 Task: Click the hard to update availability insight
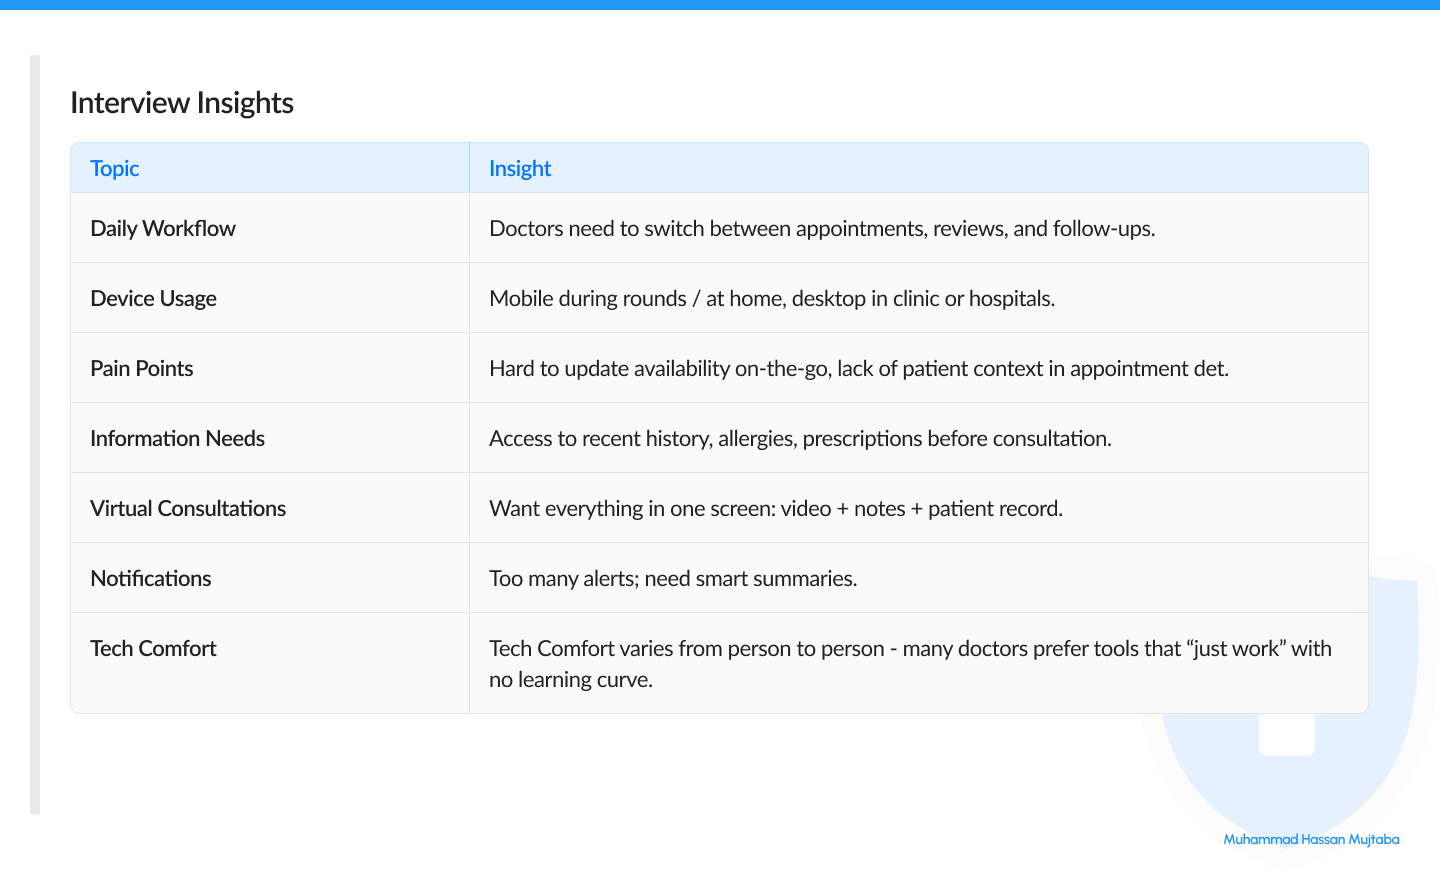pyautogui.click(x=858, y=368)
